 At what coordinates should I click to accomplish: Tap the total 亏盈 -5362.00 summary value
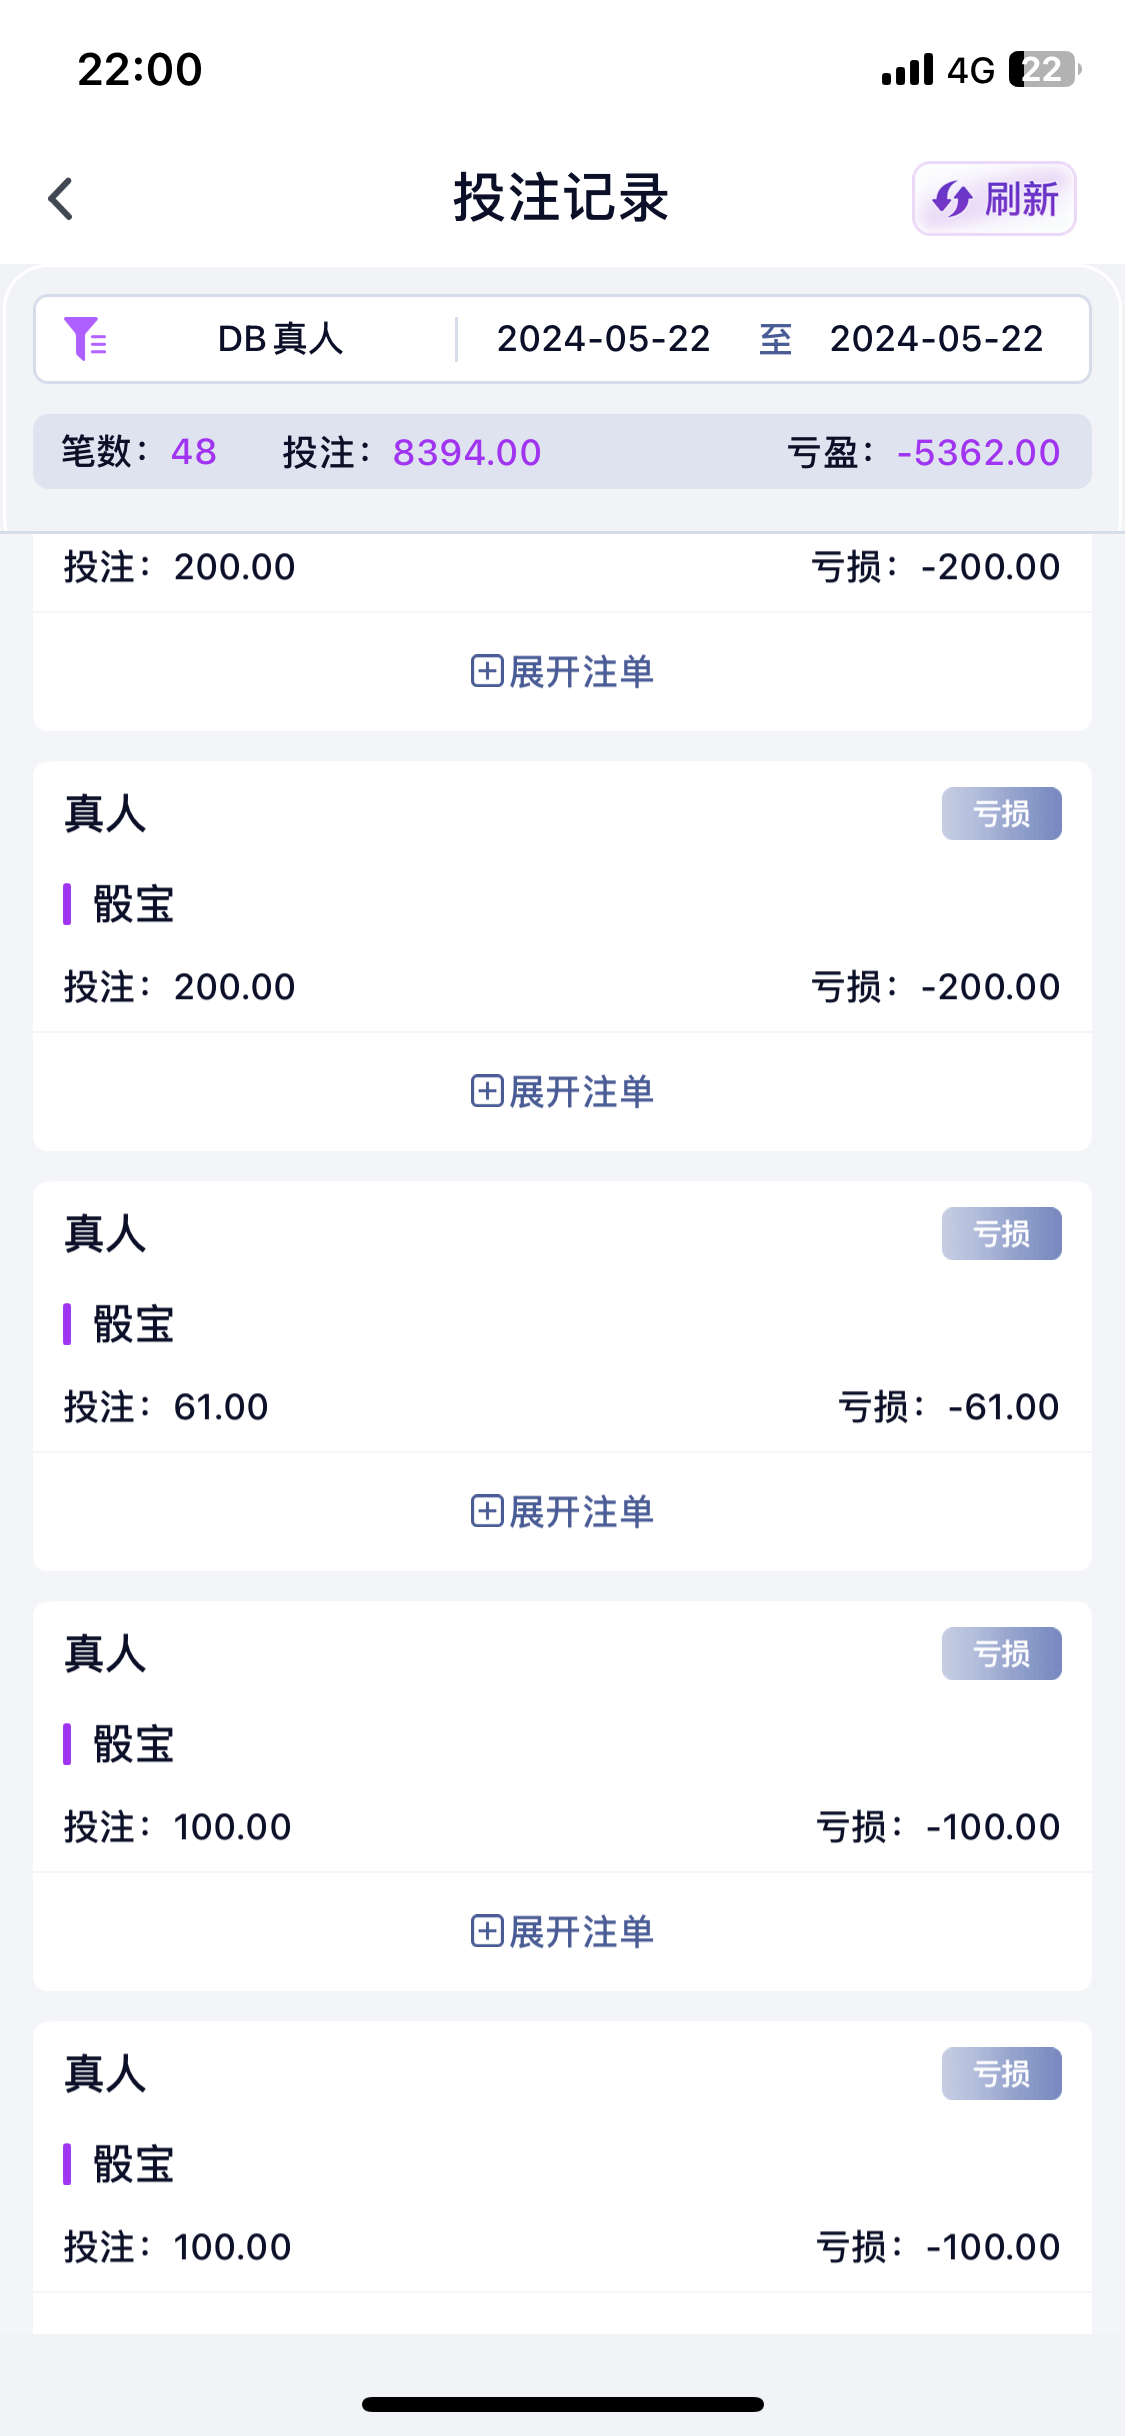pos(977,452)
